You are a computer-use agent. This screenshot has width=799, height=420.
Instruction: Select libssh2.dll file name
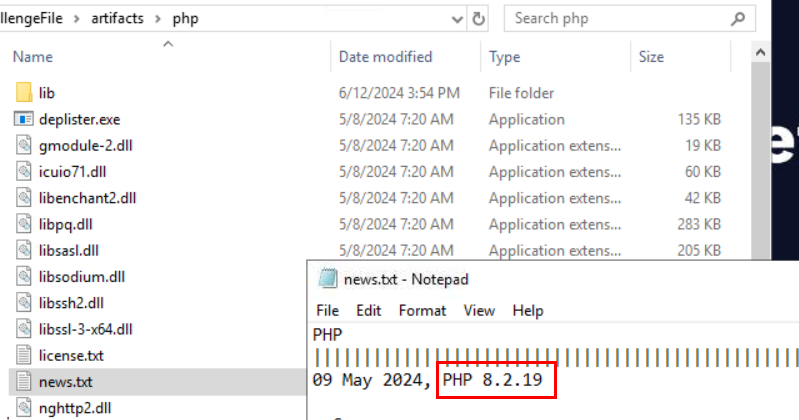coord(71,303)
